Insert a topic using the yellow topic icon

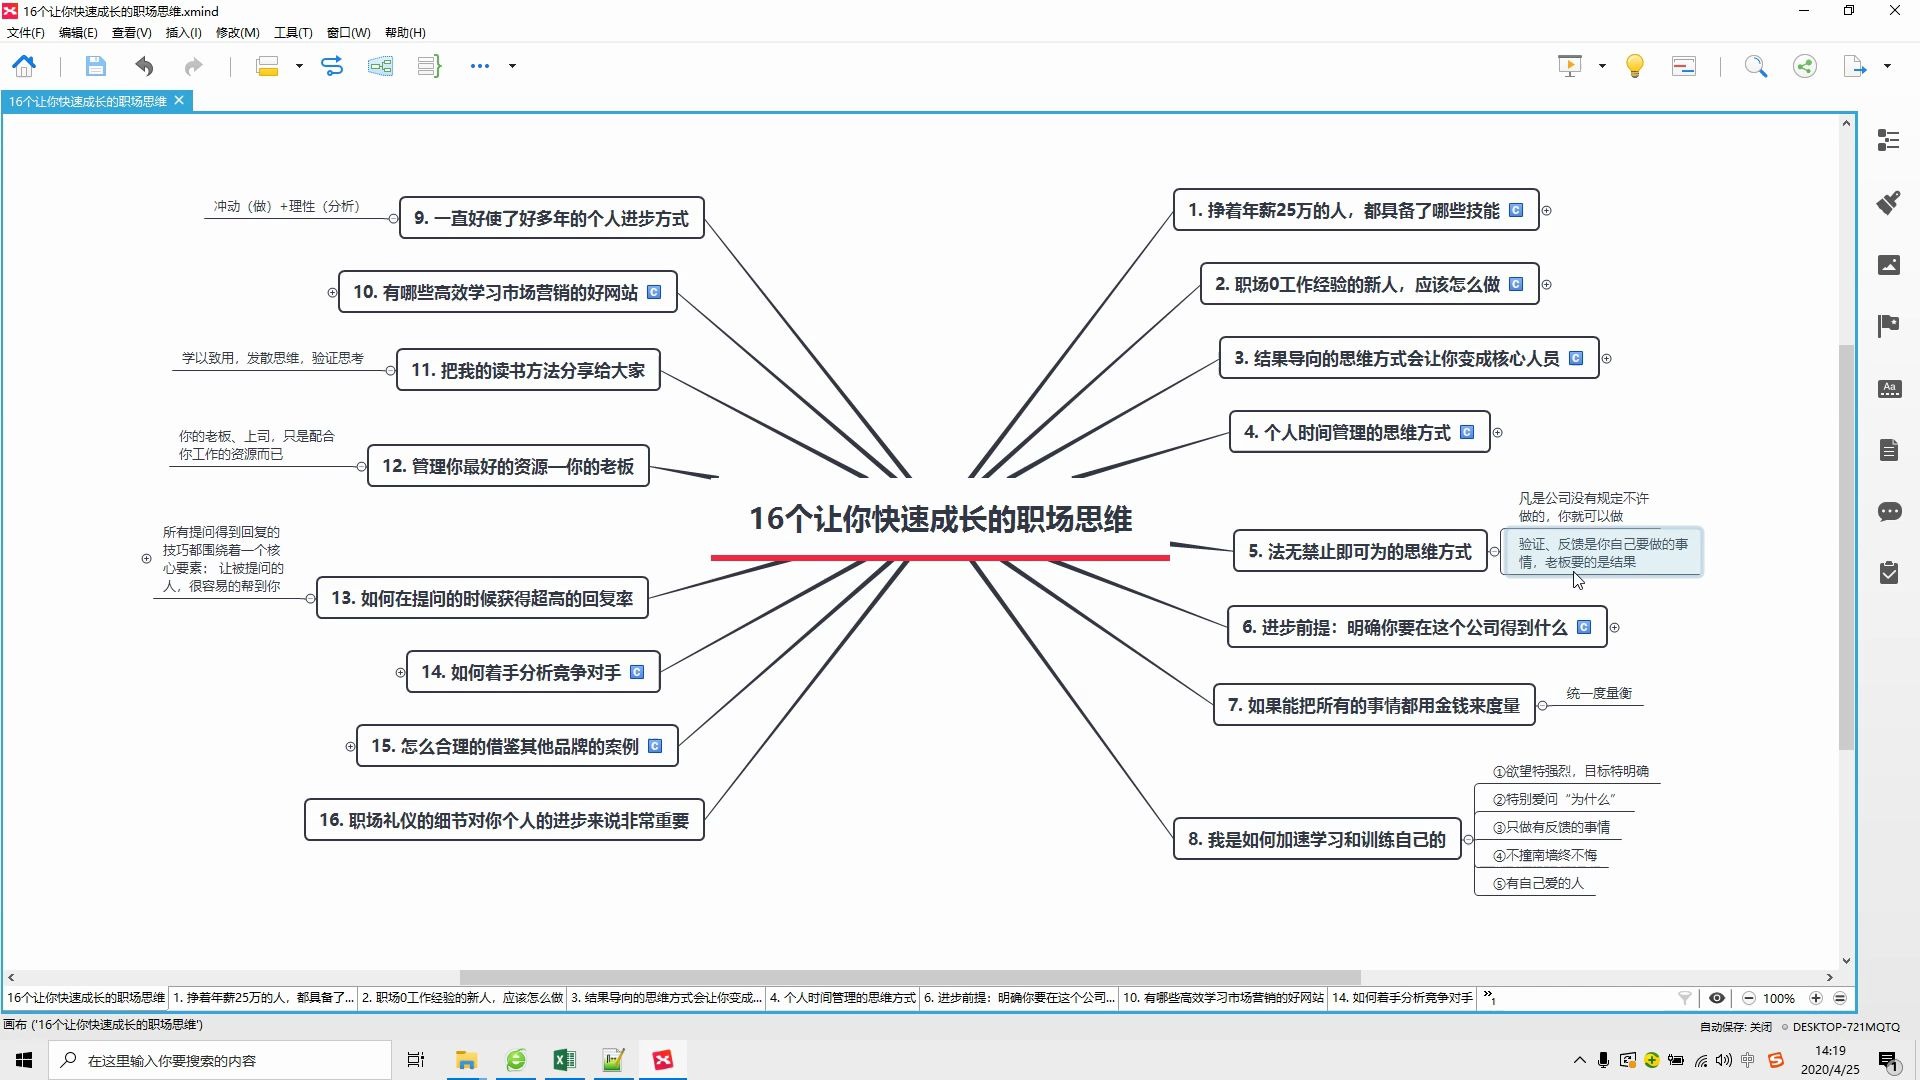click(x=267, y=66)
